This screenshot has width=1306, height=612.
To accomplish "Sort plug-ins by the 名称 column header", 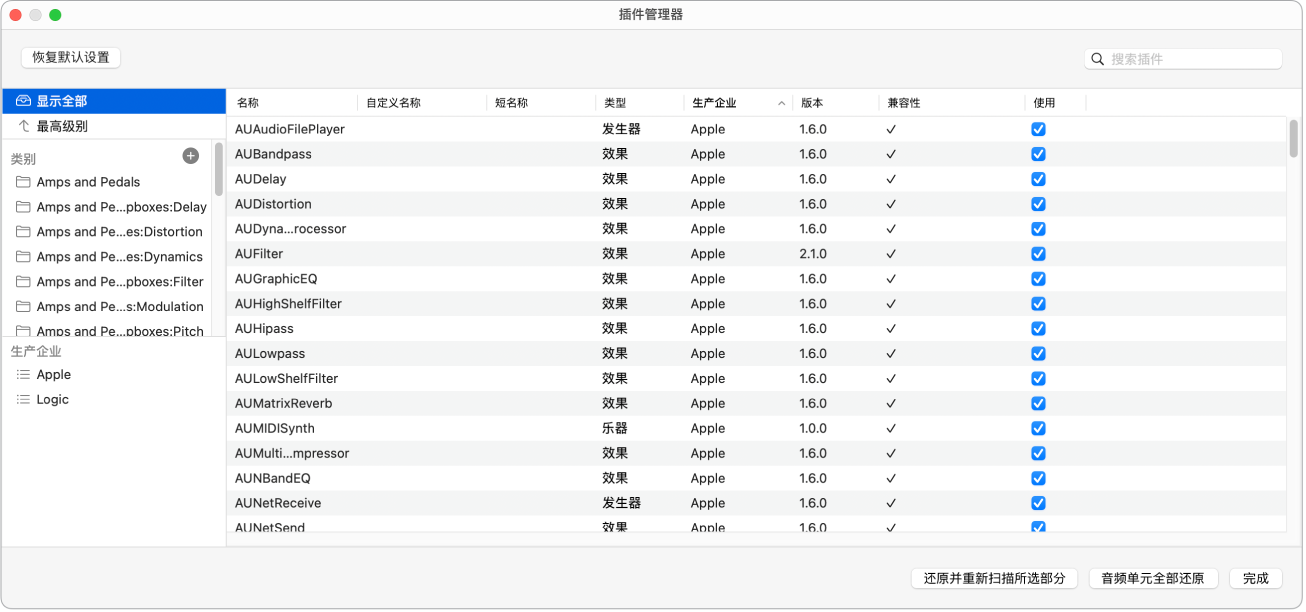I will (x=248, y=103).
